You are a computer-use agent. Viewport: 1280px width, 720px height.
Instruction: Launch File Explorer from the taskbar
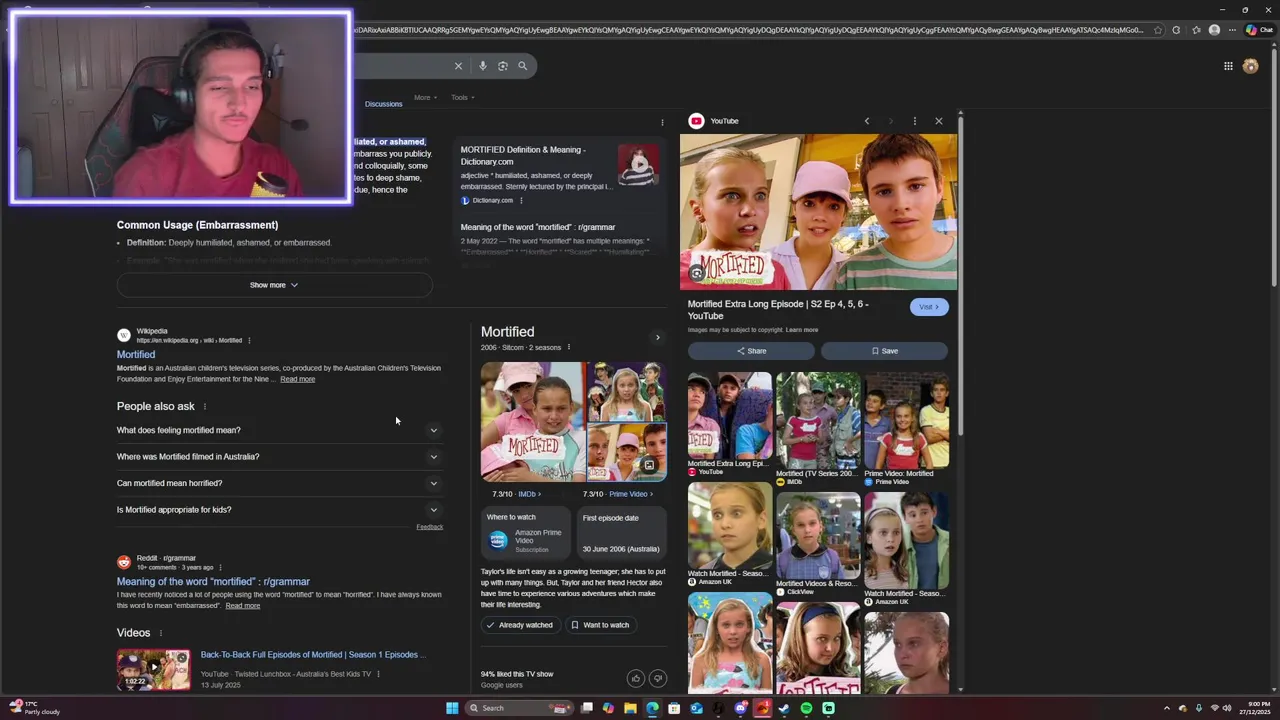click(630, 708)
